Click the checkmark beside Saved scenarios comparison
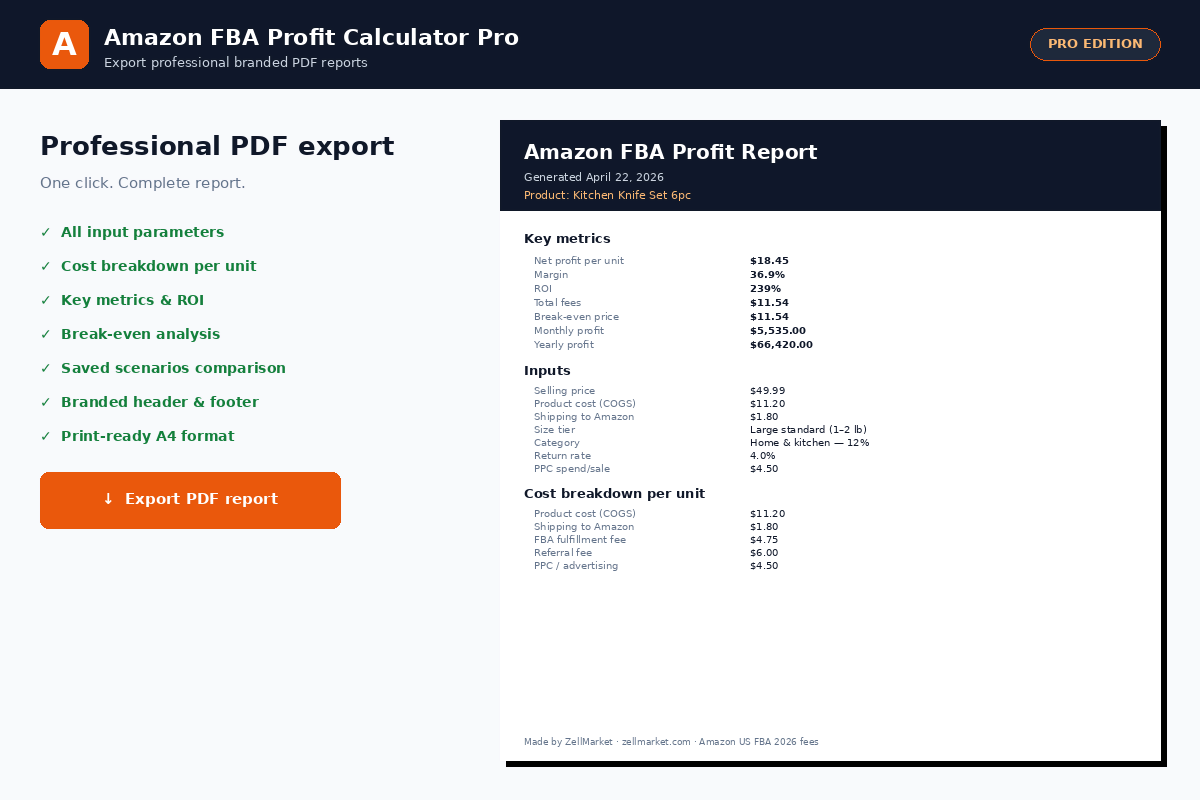 [45, 368]
